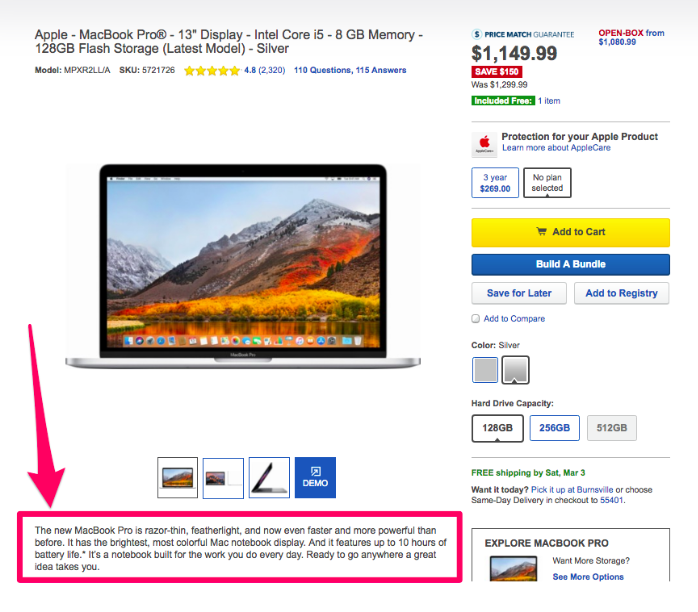Select the first laptop front-view thumbnail
This screenshot has height=612, width=698.
pyautogui.click(x=177, y=478)
